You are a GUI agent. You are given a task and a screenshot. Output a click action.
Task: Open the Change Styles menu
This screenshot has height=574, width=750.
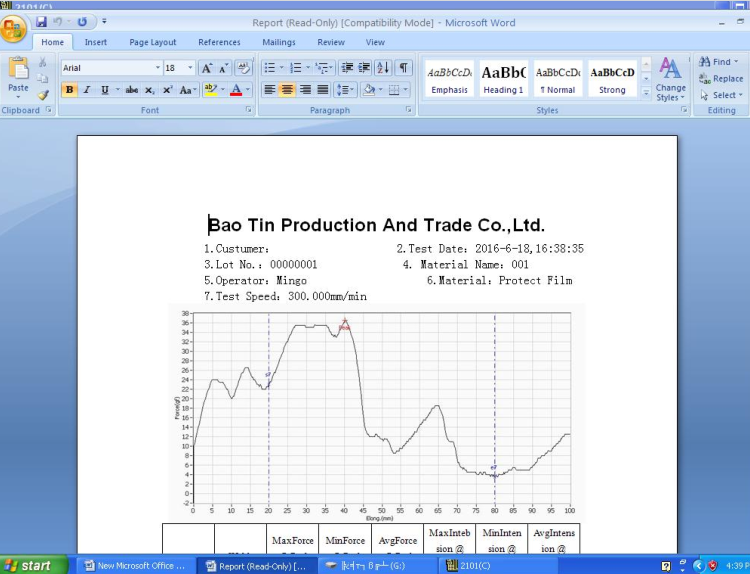670,79
